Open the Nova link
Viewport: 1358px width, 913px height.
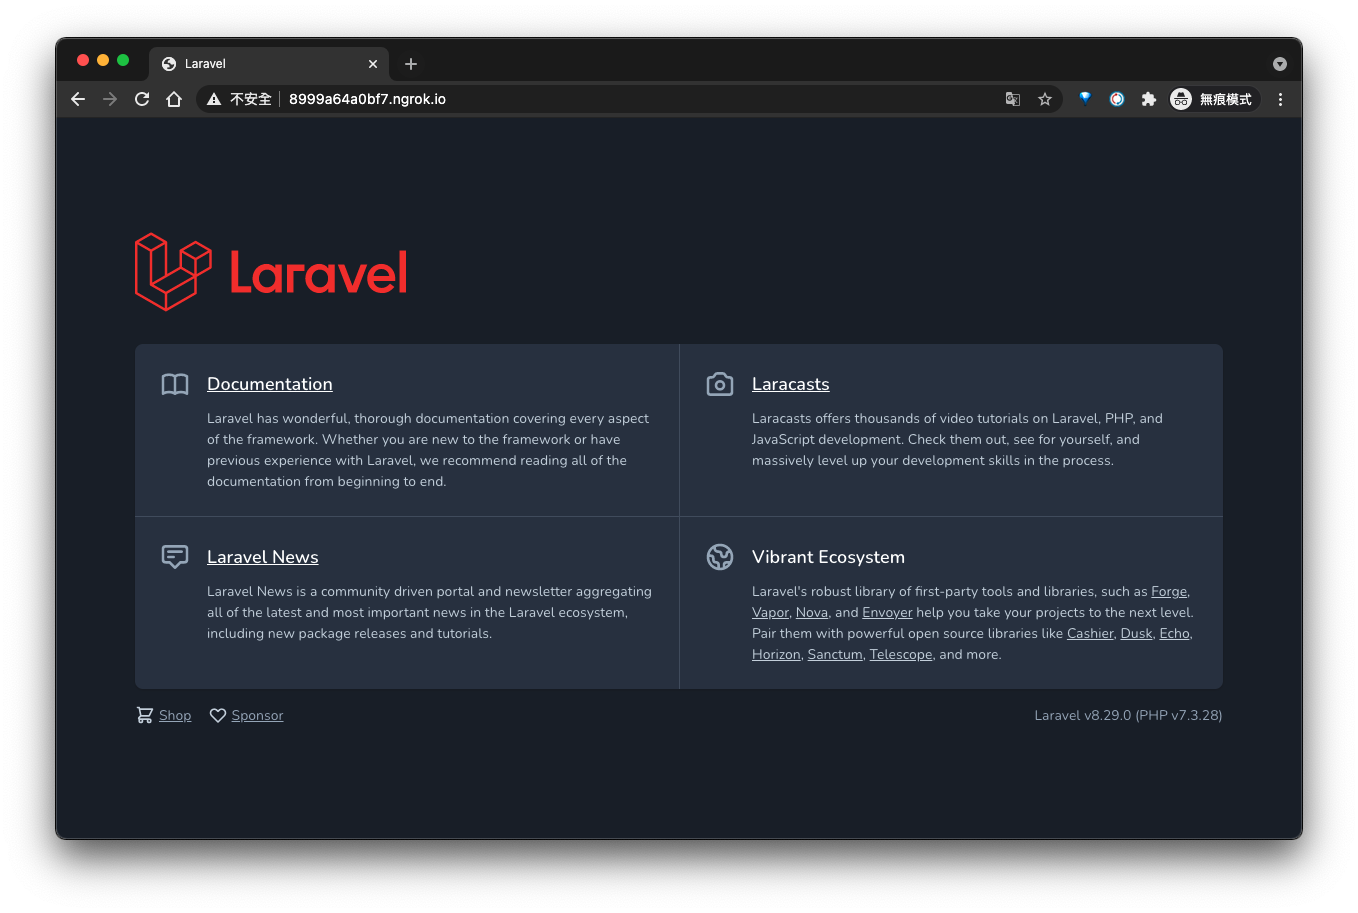tap(812, 612)
